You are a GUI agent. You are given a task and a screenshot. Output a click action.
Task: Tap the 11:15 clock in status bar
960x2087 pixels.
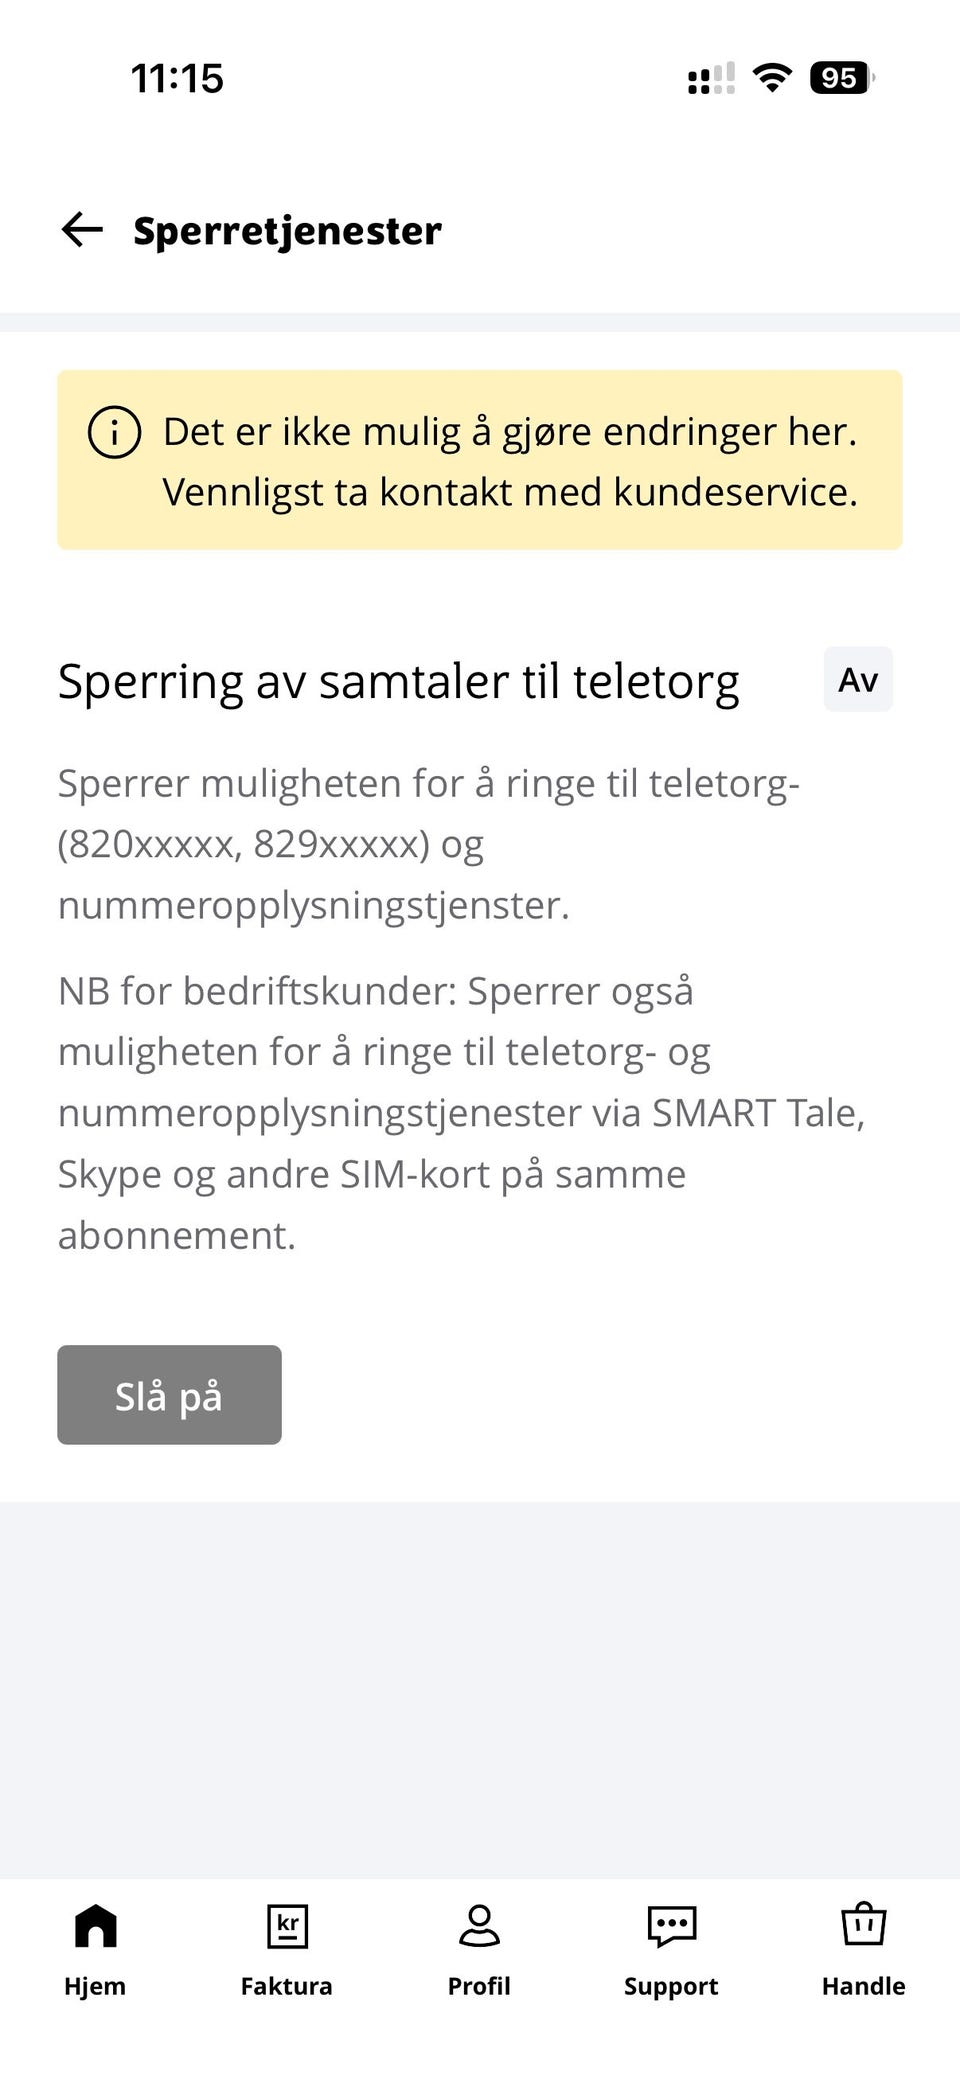pos(177,79)
